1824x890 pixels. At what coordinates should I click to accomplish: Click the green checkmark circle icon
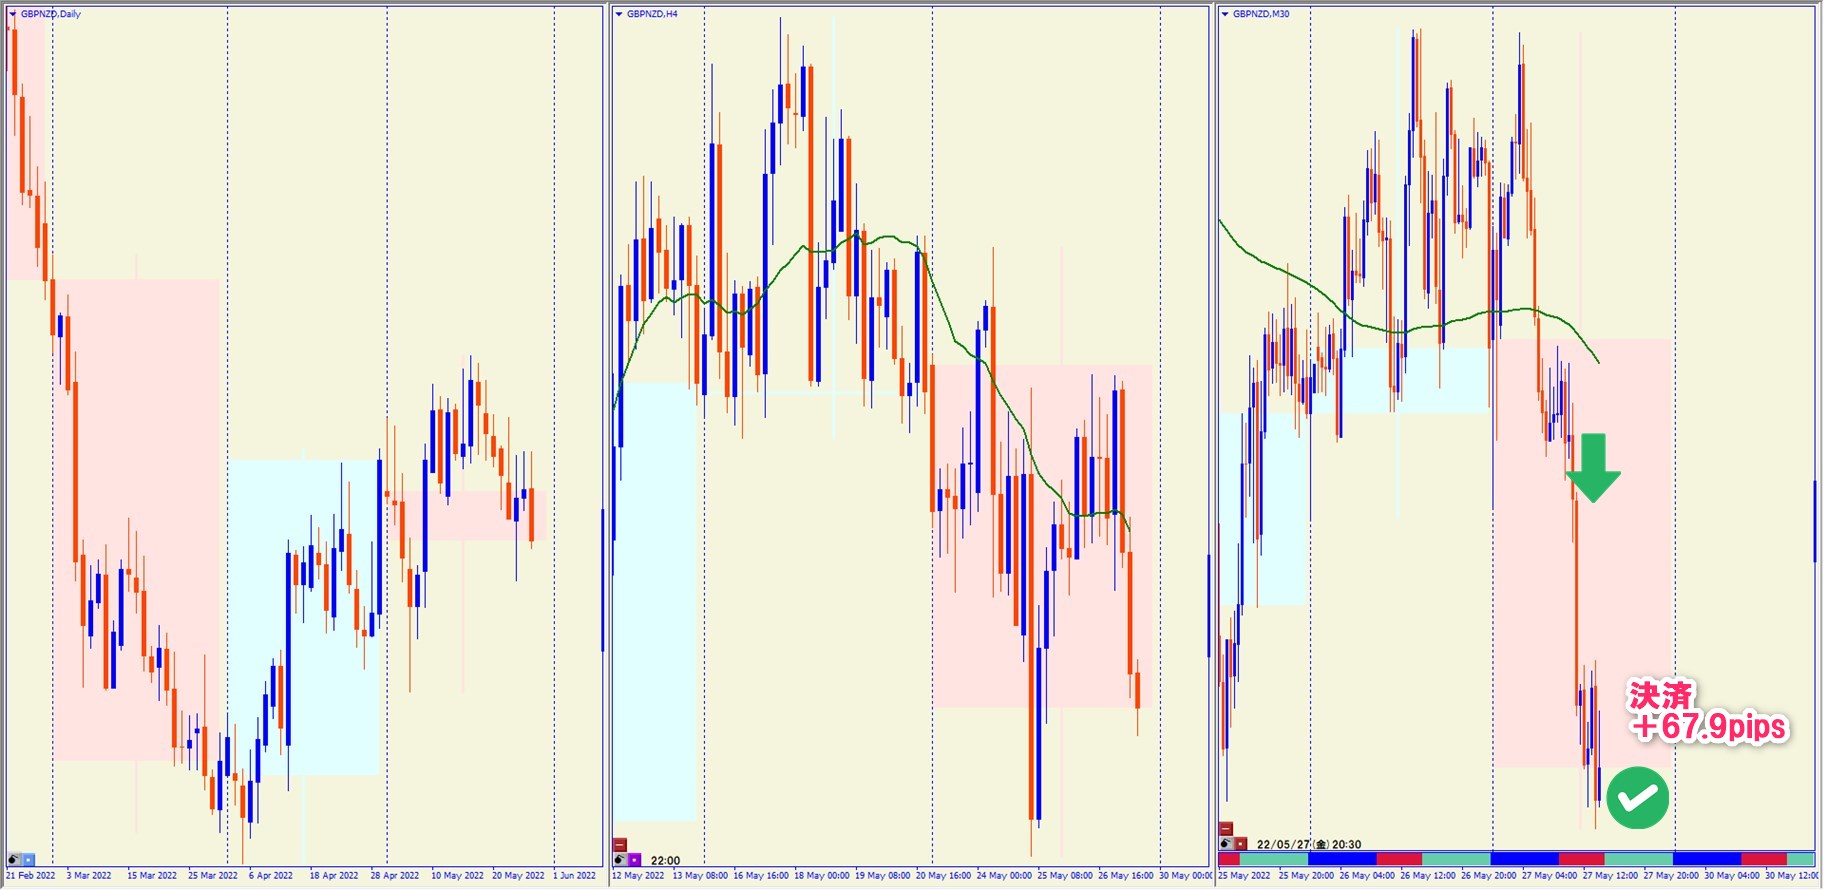click(x=1637, y=797)
